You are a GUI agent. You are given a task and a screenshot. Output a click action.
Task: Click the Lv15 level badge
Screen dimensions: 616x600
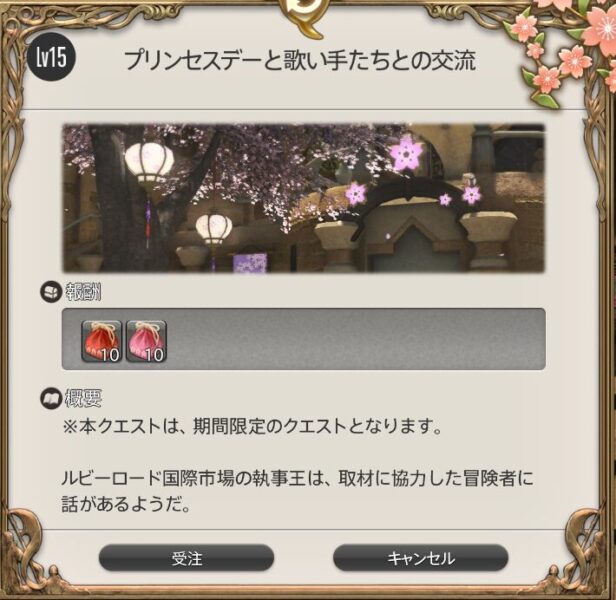pos(51,58)
